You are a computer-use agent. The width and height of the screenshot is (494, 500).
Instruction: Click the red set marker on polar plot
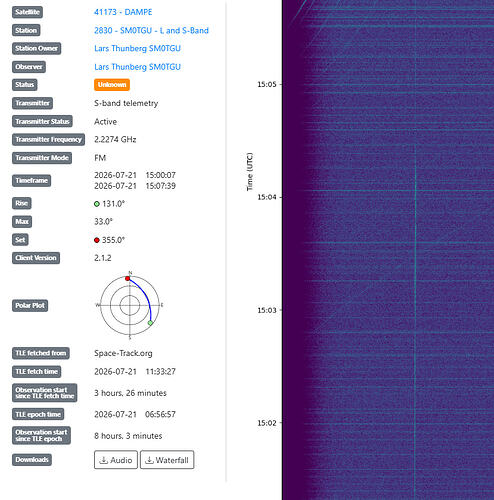click(x=128, y=278)
